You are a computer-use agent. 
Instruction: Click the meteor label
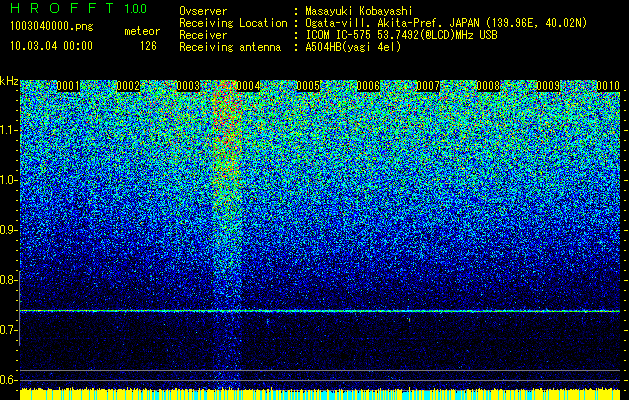point(142,31)
